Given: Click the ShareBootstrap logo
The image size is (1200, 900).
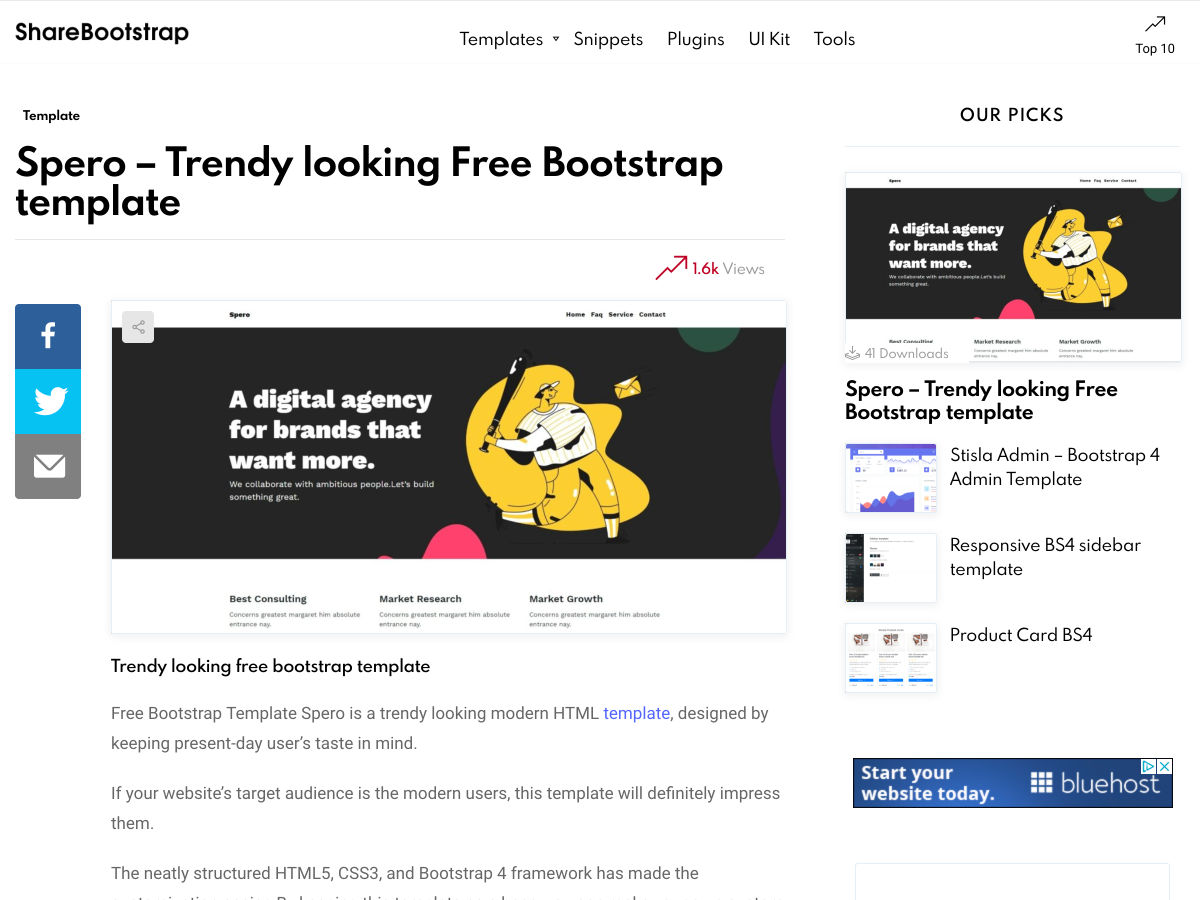Looking at the screenshot, I should pos(102,32).
